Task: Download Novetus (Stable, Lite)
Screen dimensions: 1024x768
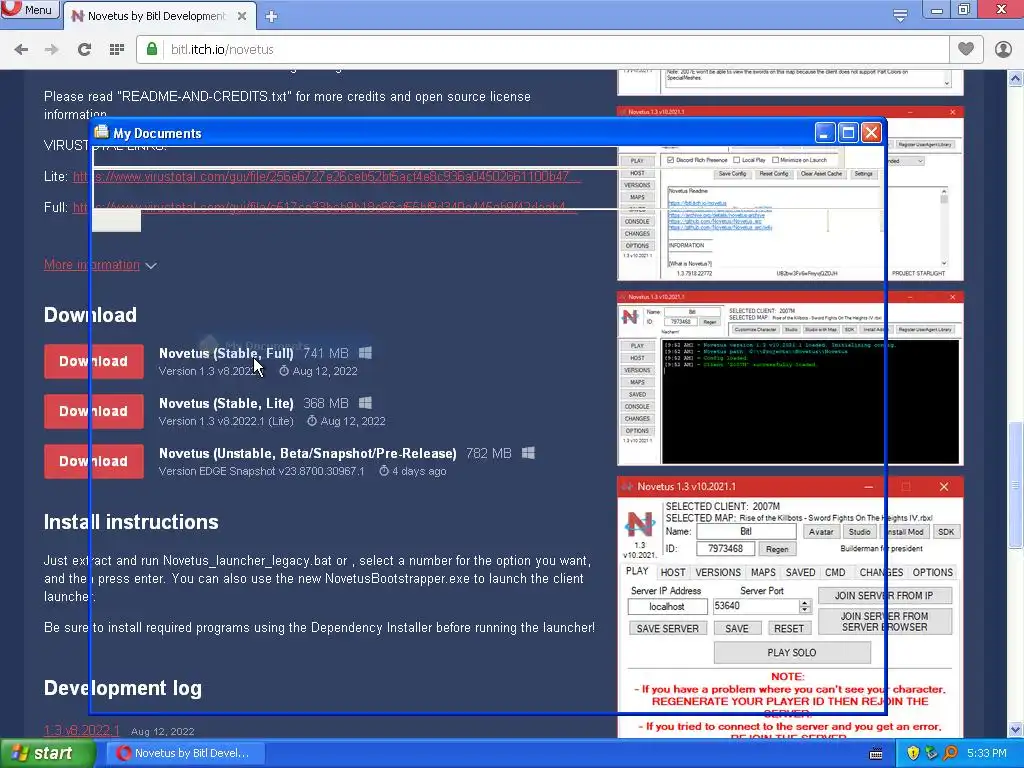Action: pos(94,411)
